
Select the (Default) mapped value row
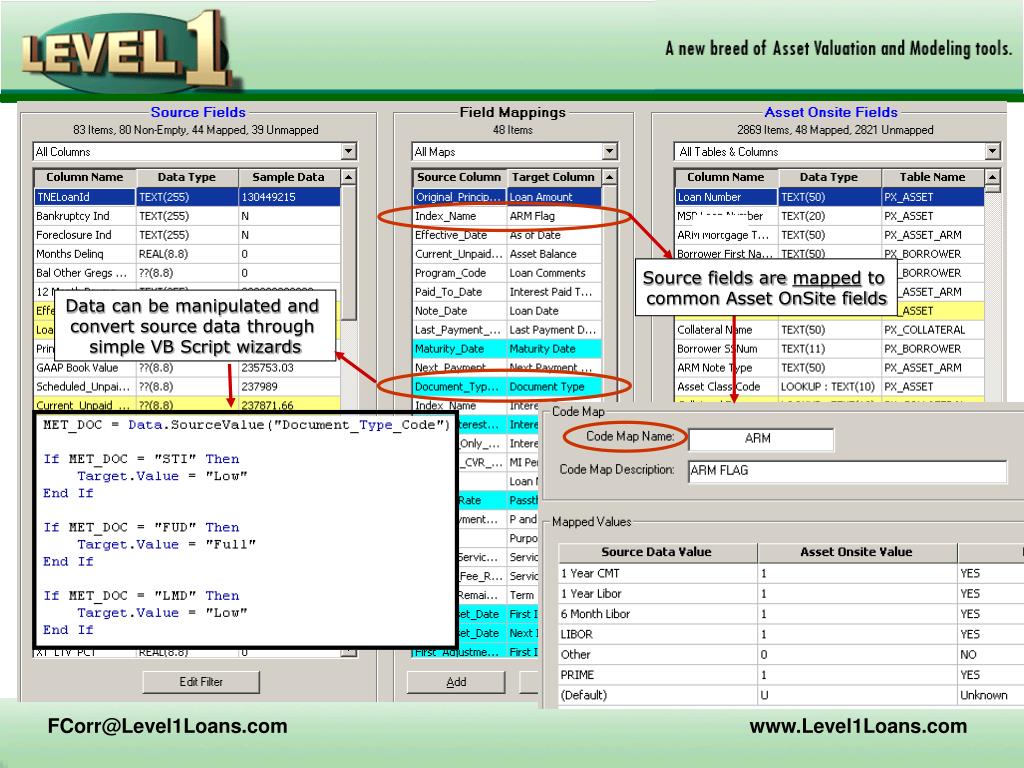[x=790, y=695]
